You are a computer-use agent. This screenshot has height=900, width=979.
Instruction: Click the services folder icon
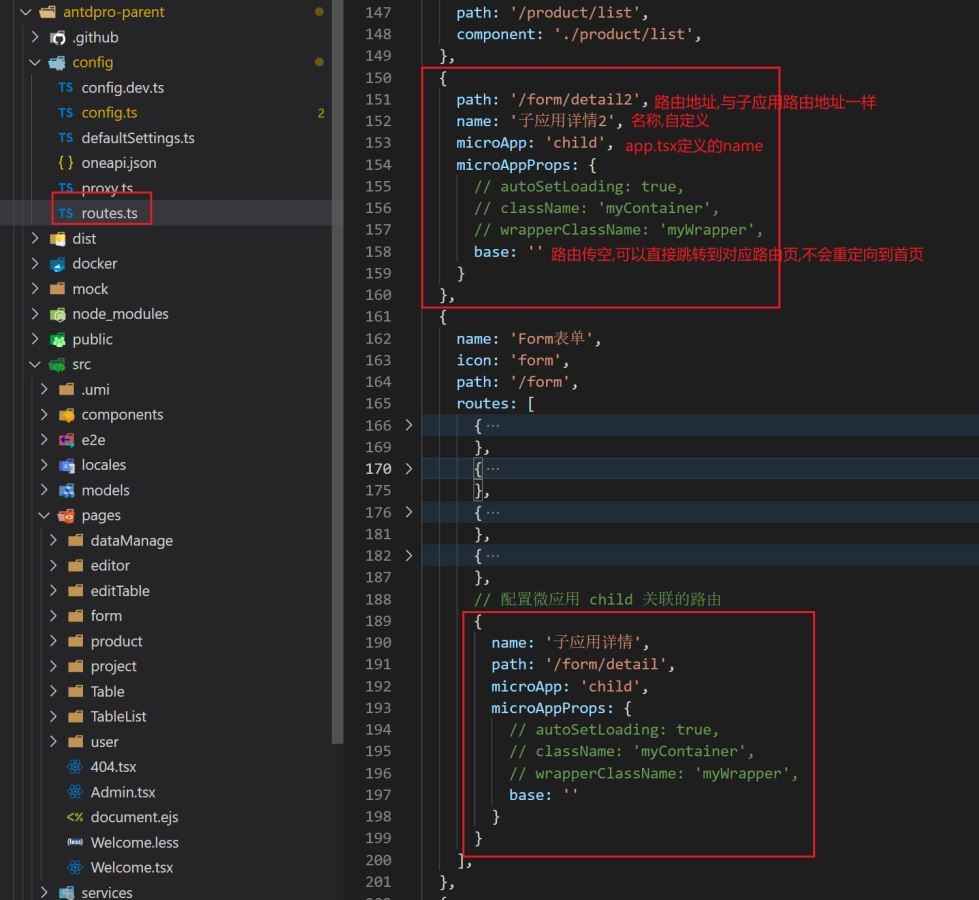67,893
